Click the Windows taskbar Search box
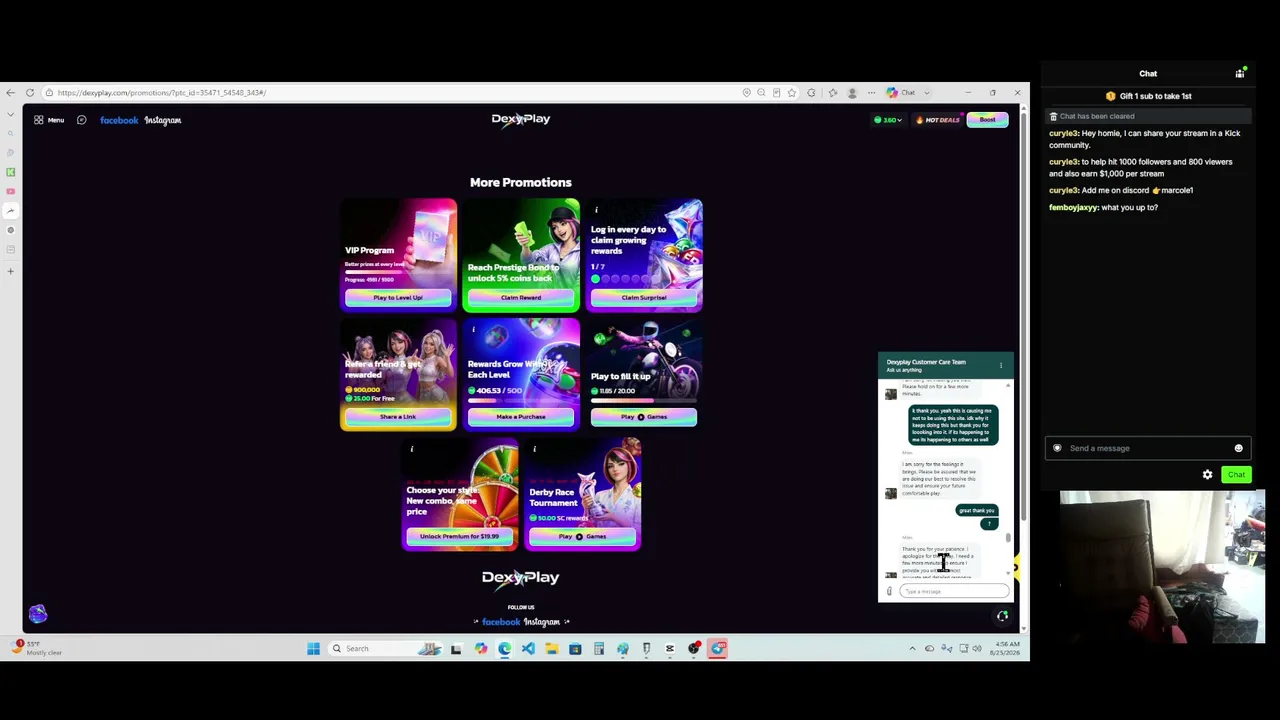Image resolution: width=1280 pixels, height=720 pixels. click(387, 649)
